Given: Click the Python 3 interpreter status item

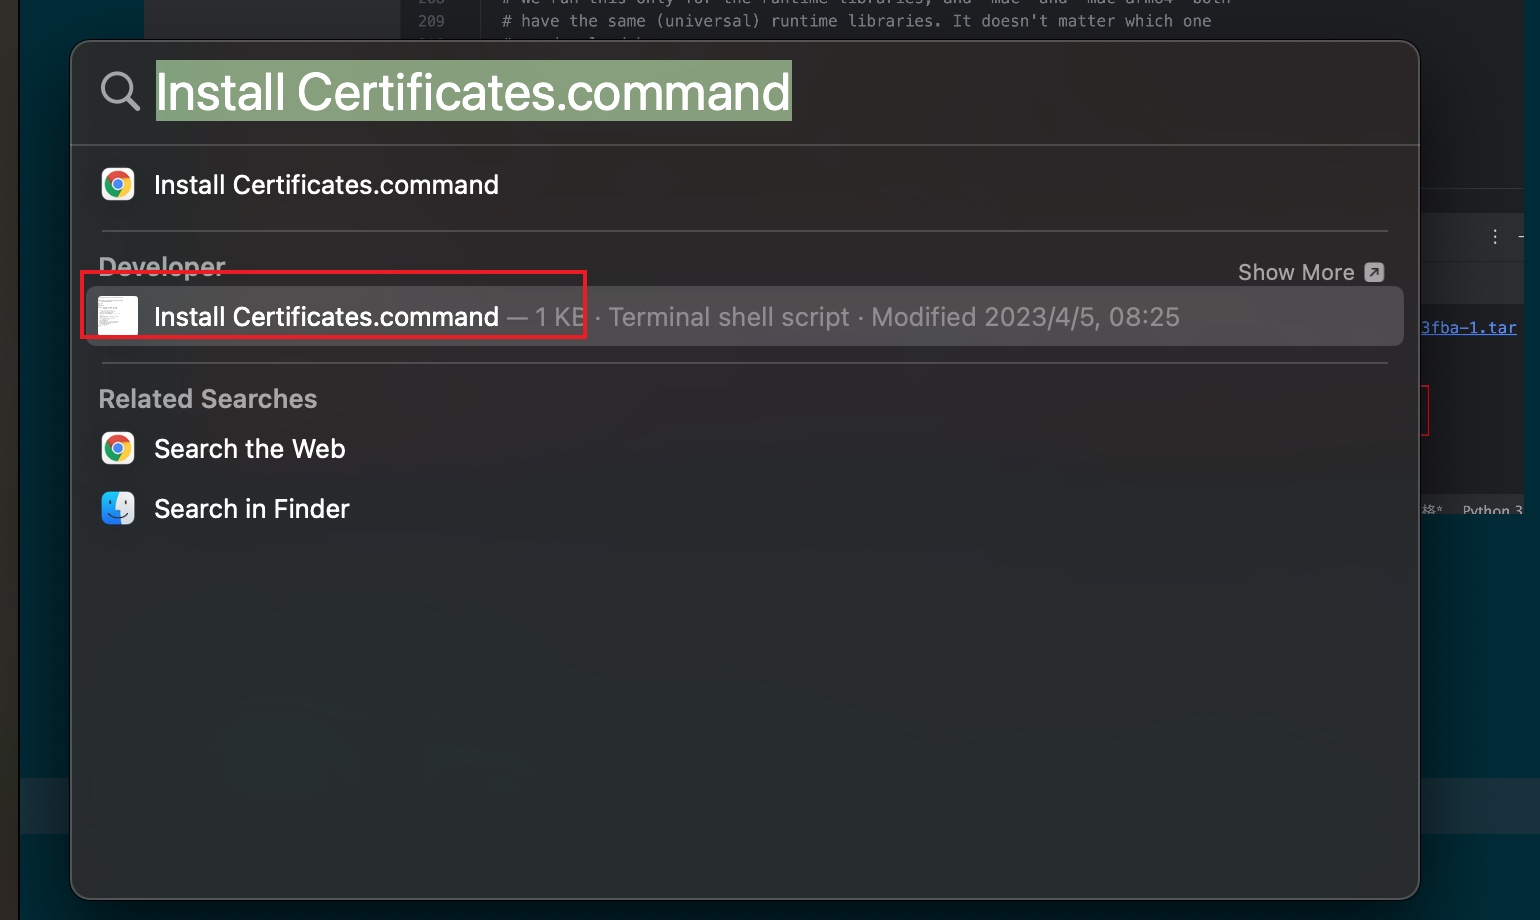Looking at the screenshot, I should (1491, 511).
